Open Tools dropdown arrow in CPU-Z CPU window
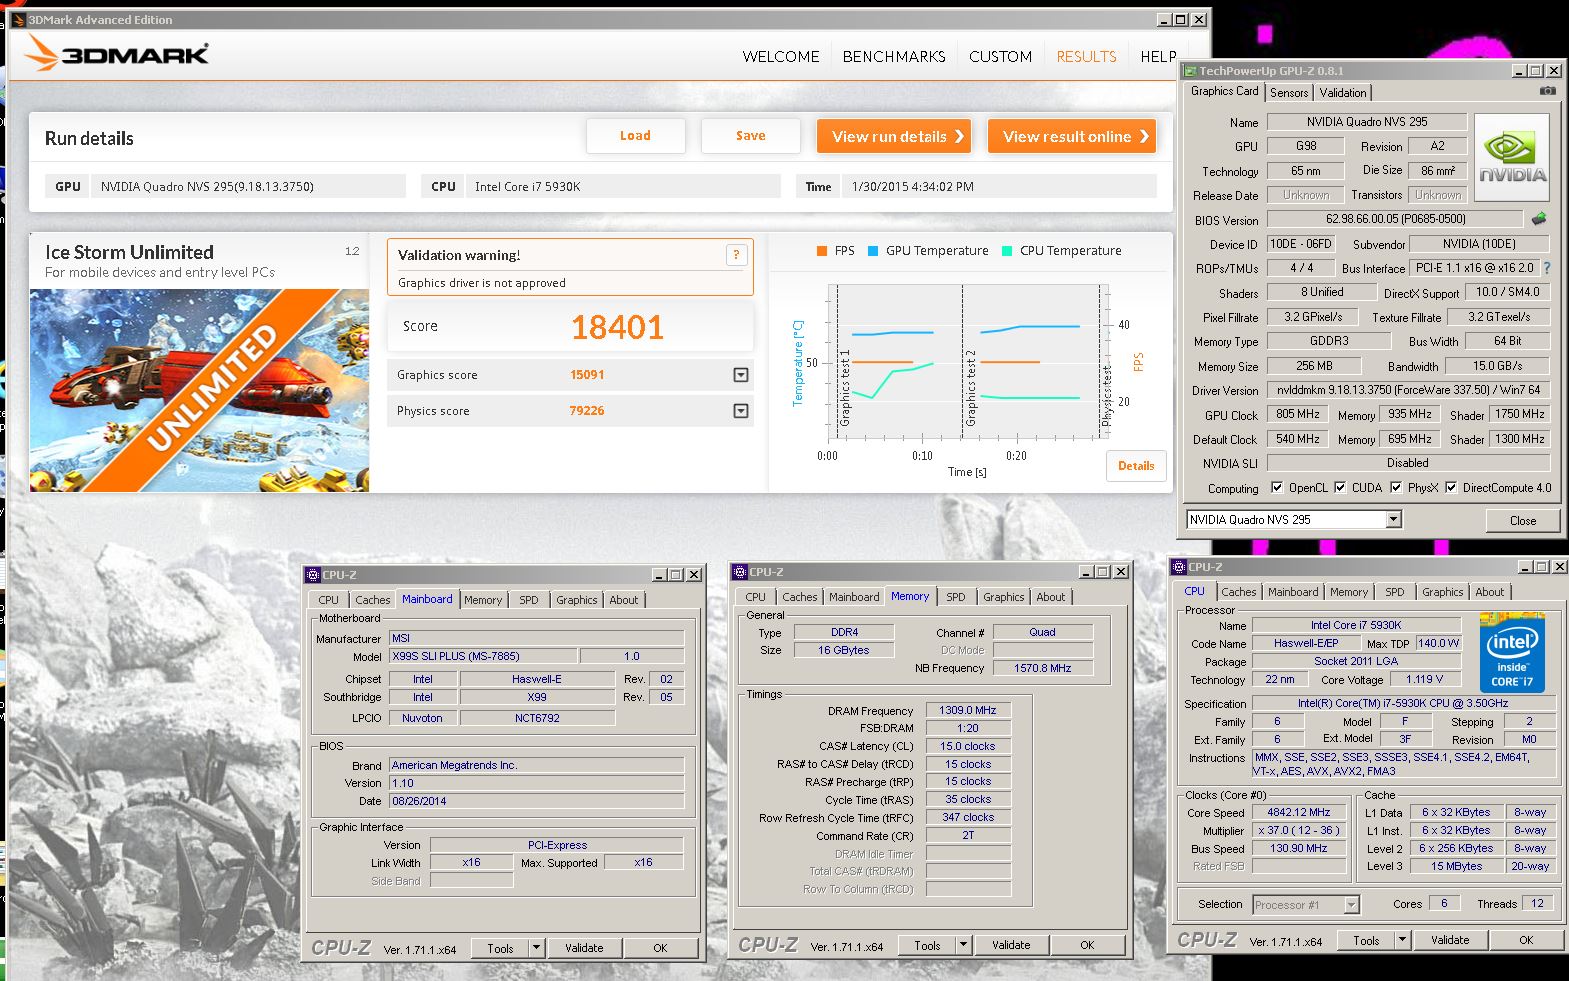The height and width of the screenshot is (981, 1569). click(x=1402, y=940)
